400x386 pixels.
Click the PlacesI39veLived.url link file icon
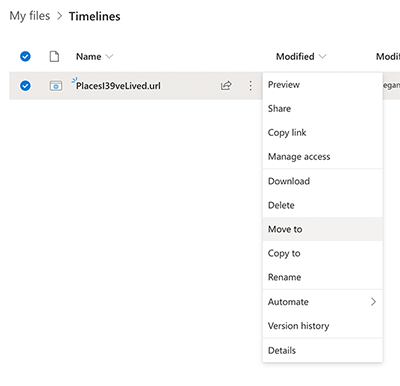tap(56, 86)
